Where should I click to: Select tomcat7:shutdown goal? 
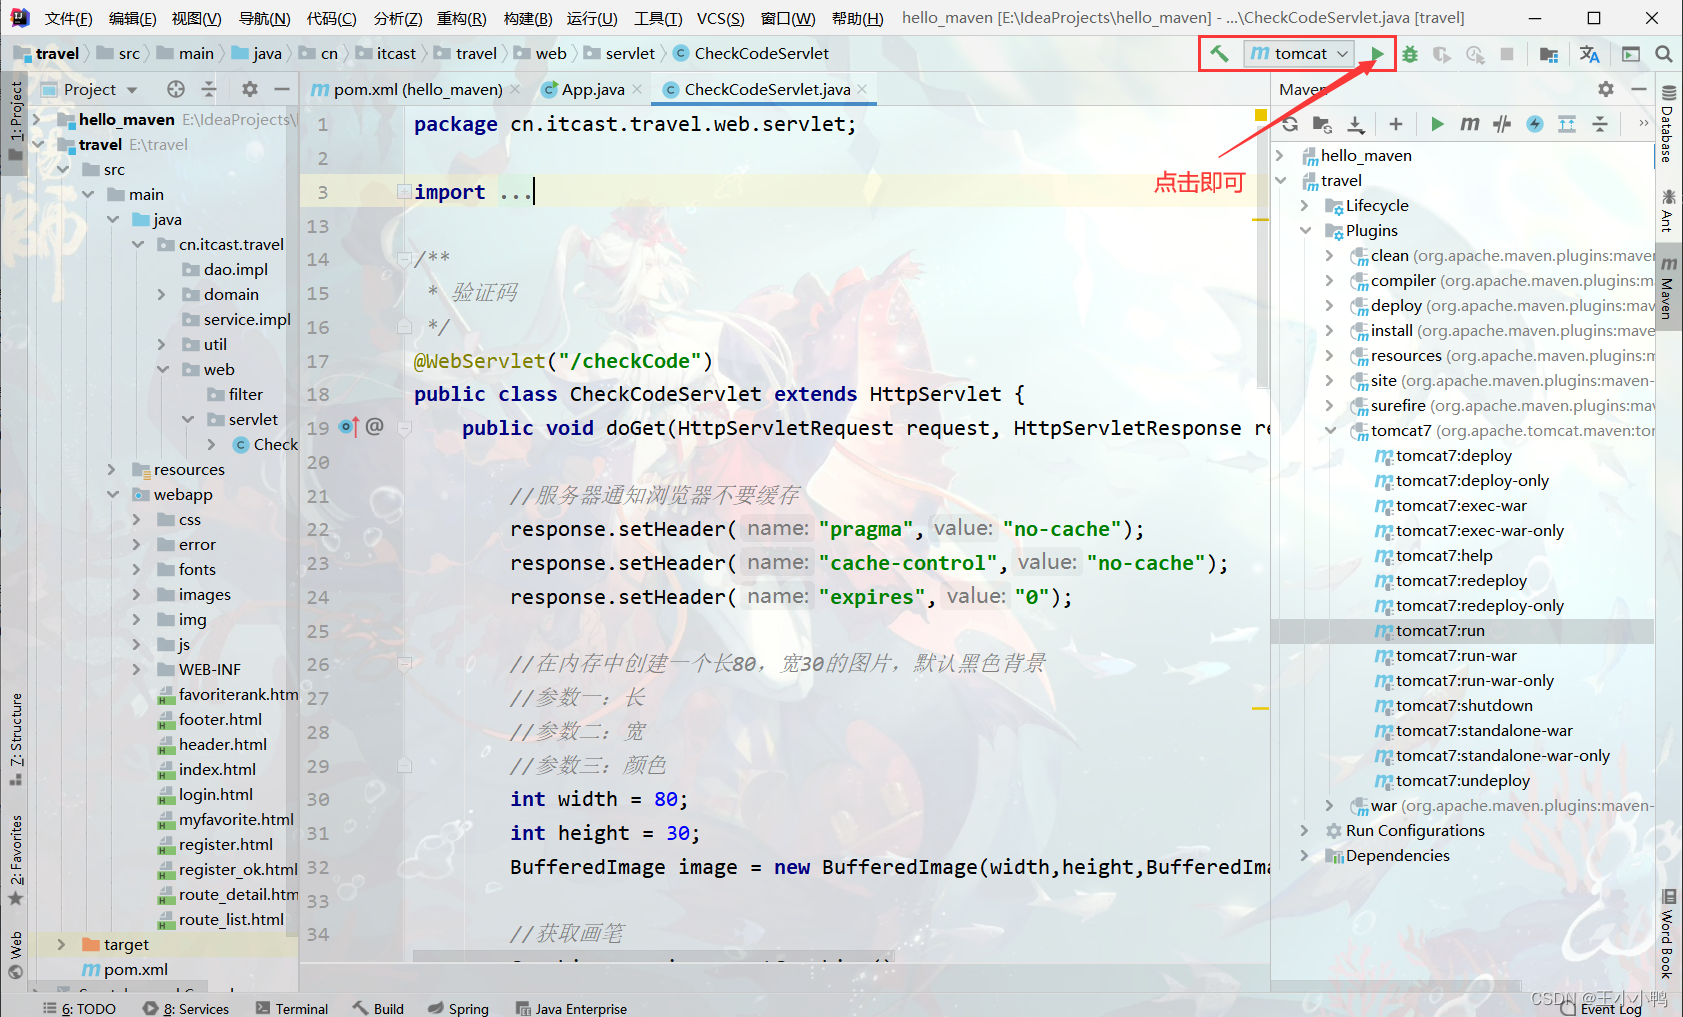[x=1463, y=705]
